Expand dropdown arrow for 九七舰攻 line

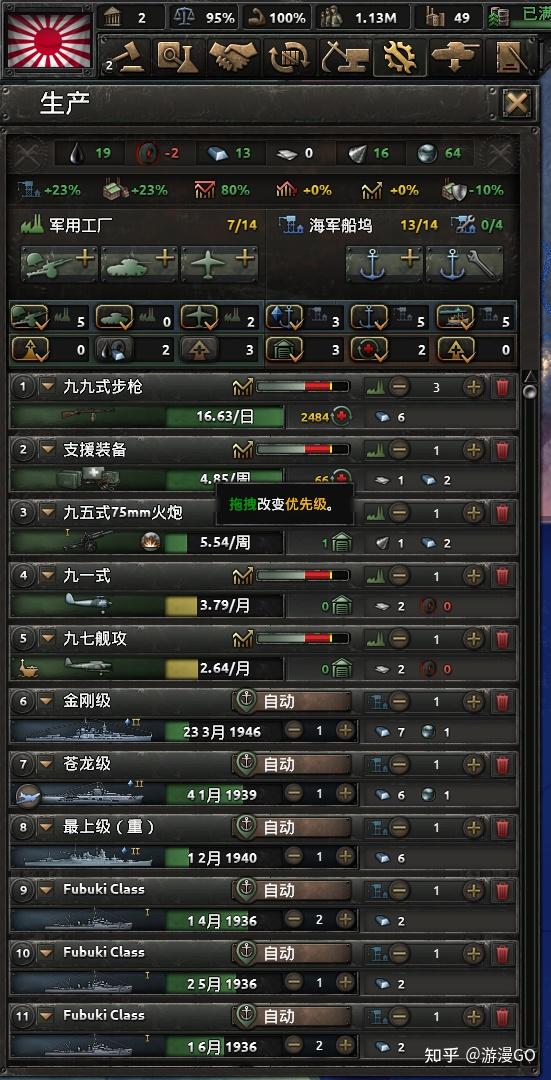tap(47, 638)
